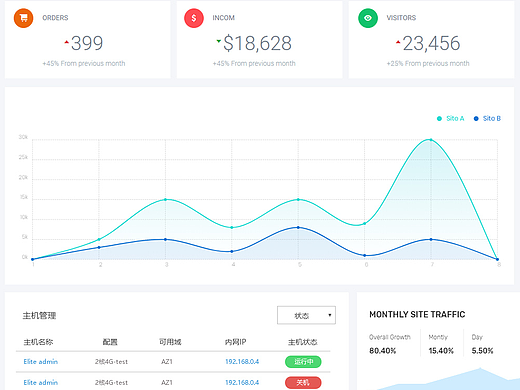Click the Site A data point at 3

pos(165,199)
